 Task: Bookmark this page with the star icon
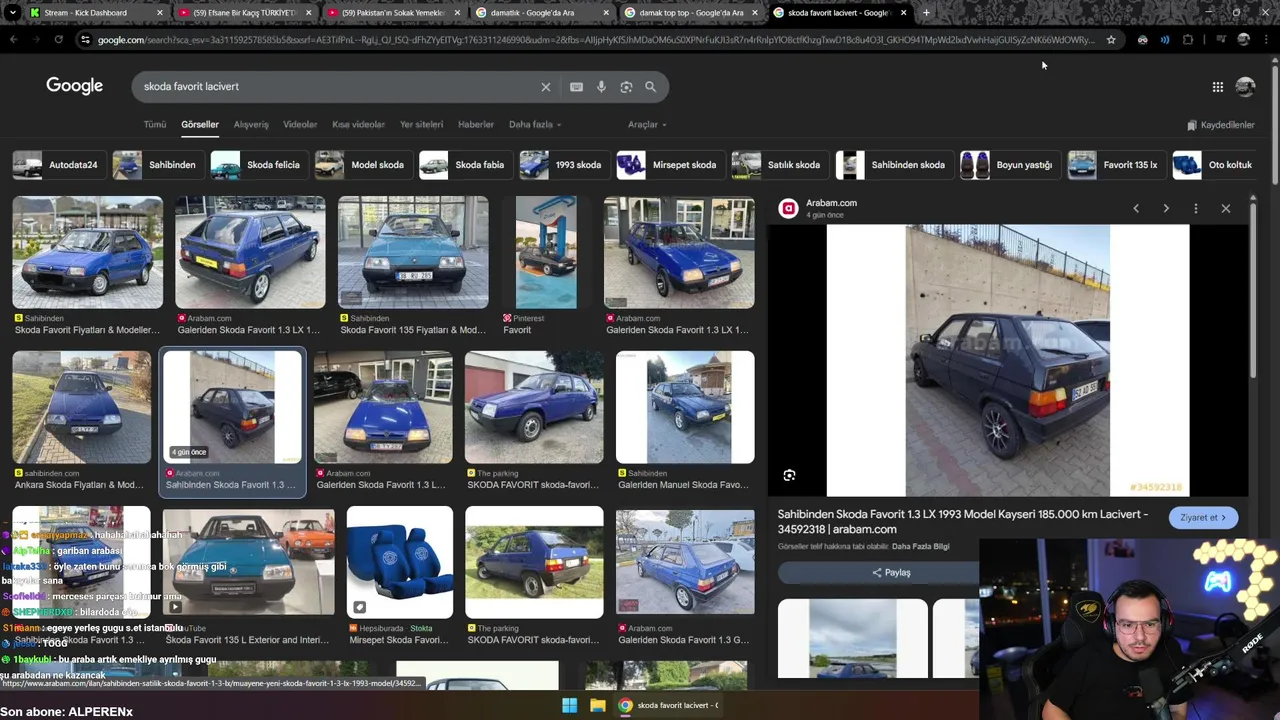tap(1111, 40)
